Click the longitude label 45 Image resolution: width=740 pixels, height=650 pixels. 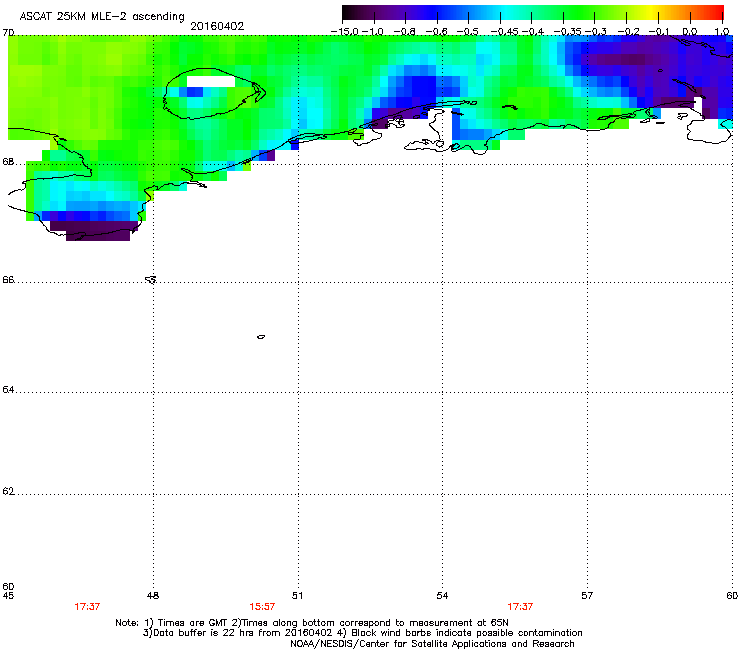pyautogui.click(x=8, y=596)
